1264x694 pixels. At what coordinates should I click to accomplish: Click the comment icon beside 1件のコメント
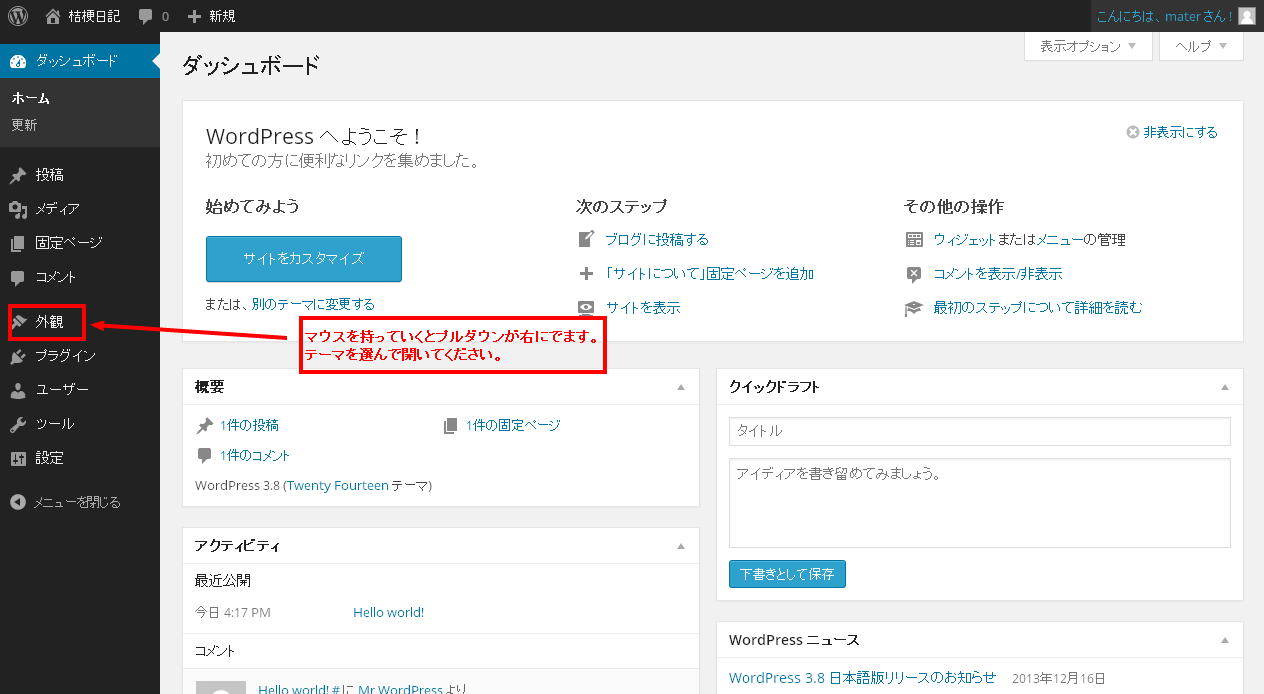pyautogui.click(x=205, y=455)
